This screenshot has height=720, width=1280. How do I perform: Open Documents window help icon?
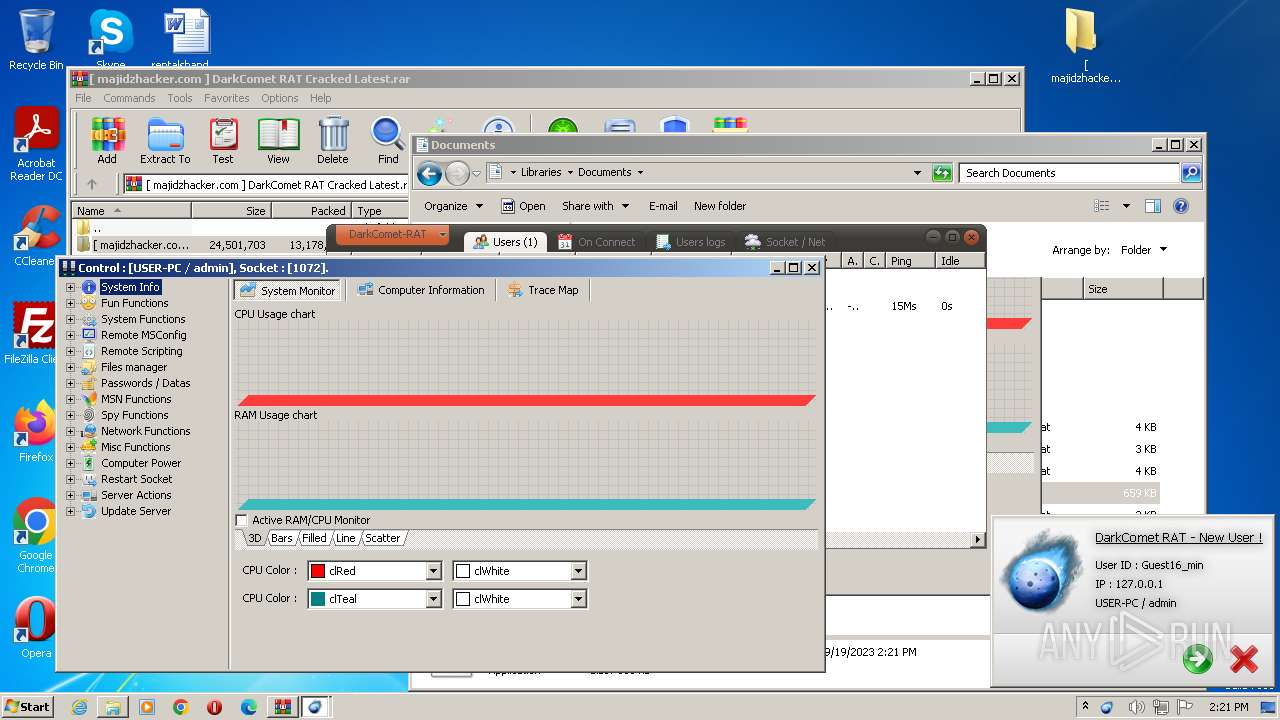click(x=1181, y=206)
